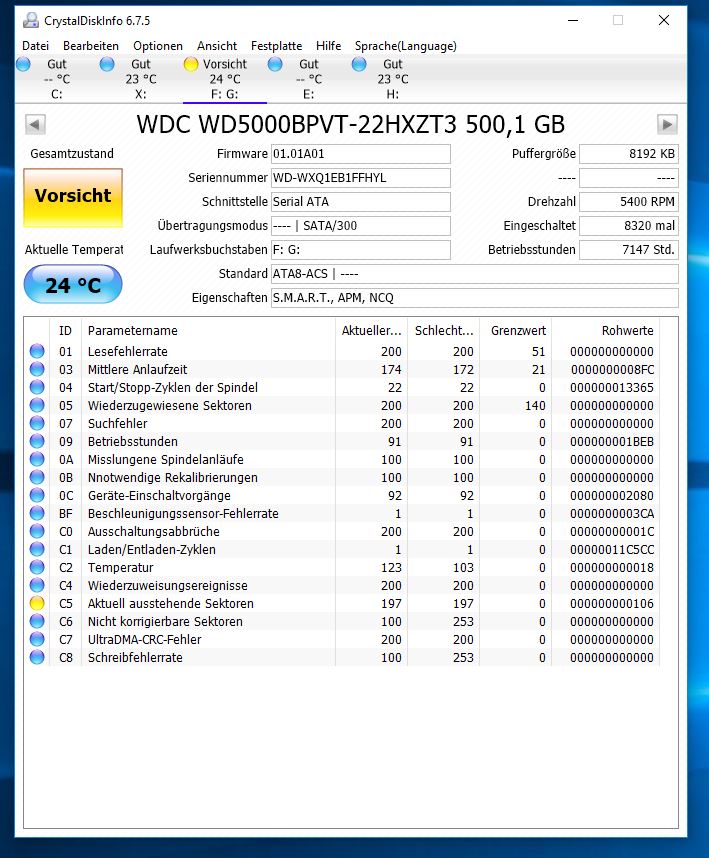Click the Seriennummer field WD-WXQ1EB1FFHYL

coord(361,178)
